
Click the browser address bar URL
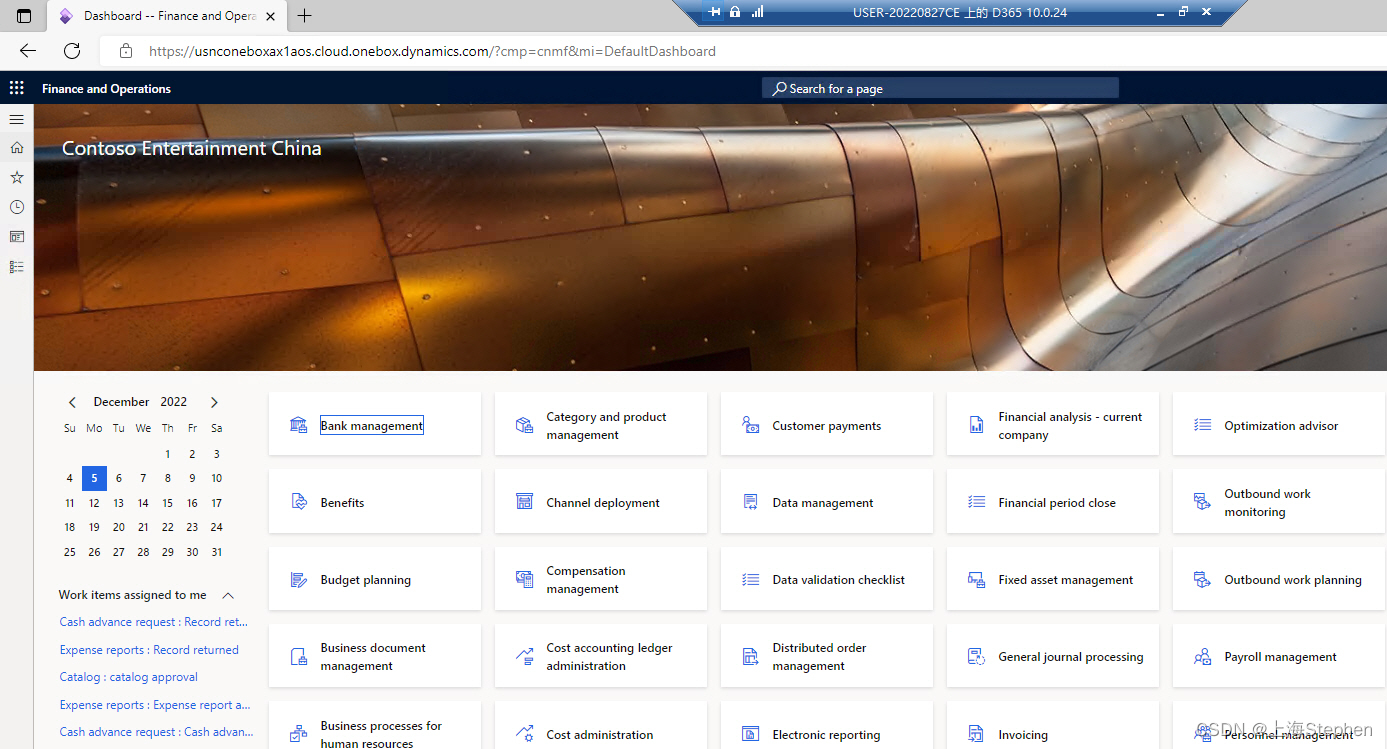click(x=432, y=51)
